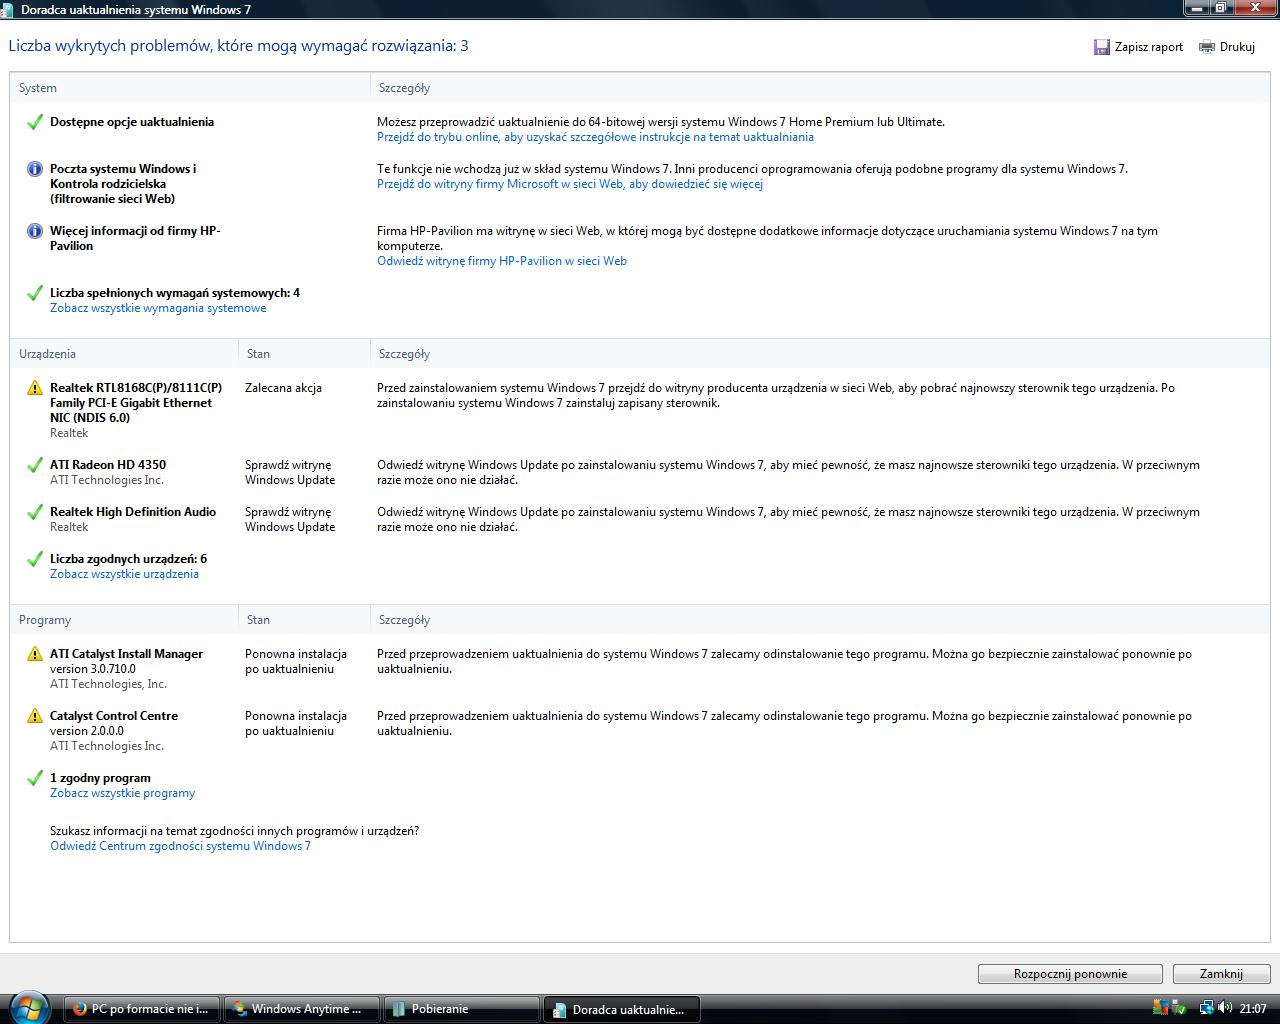Viewport: 1280px width, 1024px height.
Task: Click the text Realtek High Definition Audio
Action: pyautogui.click(x=133, y=512)
